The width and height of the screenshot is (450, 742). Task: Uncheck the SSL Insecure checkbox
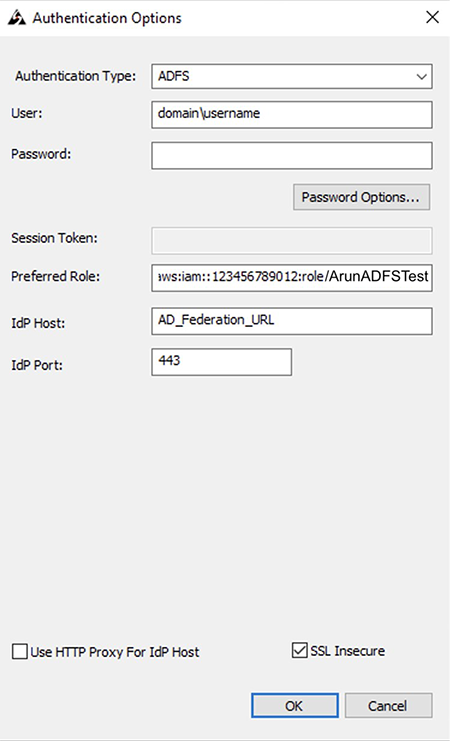(x=300, y=651)
